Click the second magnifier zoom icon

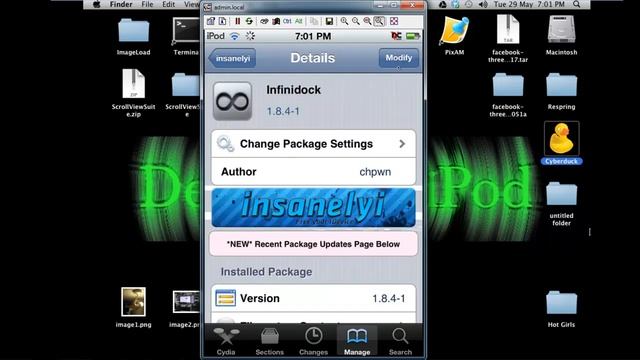click(356, 21)
